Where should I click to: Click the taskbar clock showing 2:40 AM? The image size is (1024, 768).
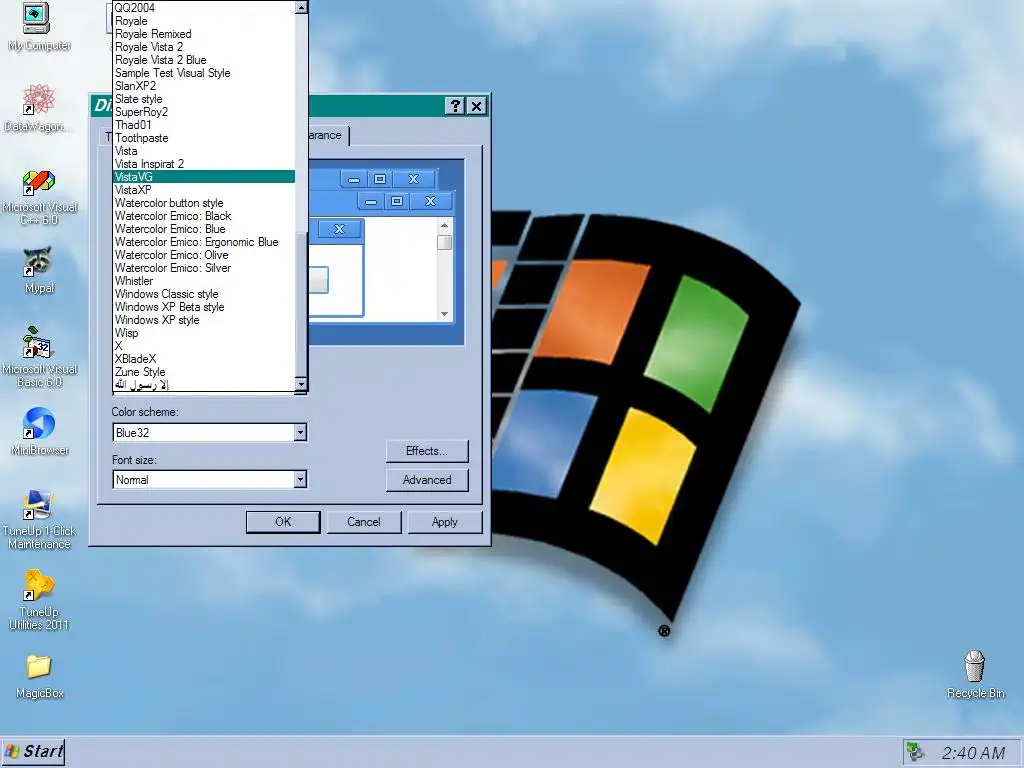(973, 753)
